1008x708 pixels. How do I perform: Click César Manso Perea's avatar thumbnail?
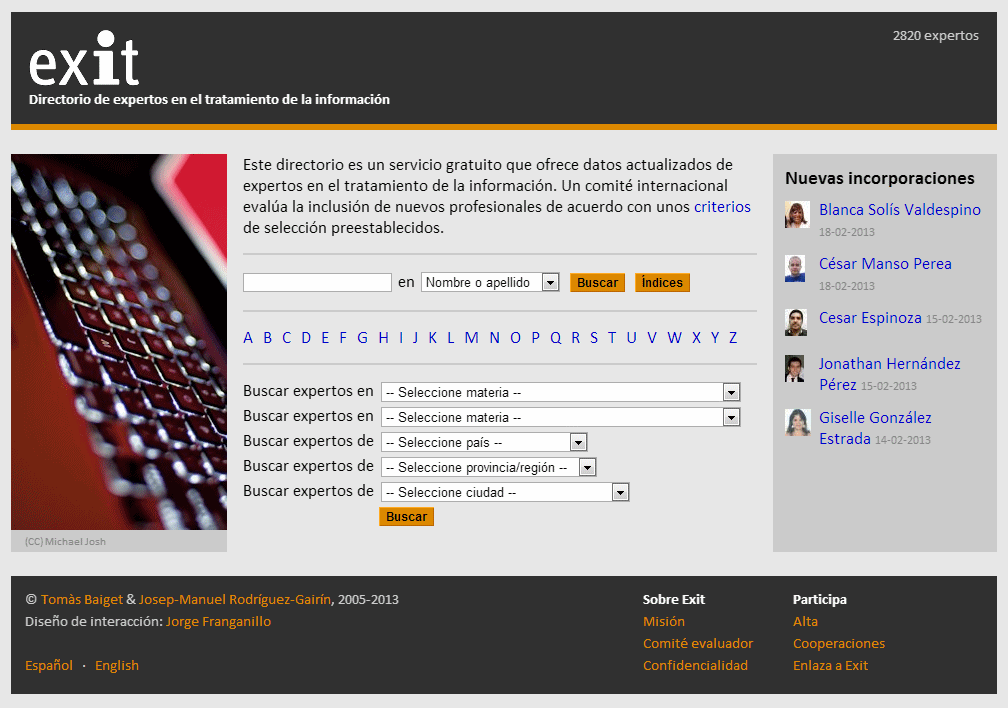[x=795, y=269]
